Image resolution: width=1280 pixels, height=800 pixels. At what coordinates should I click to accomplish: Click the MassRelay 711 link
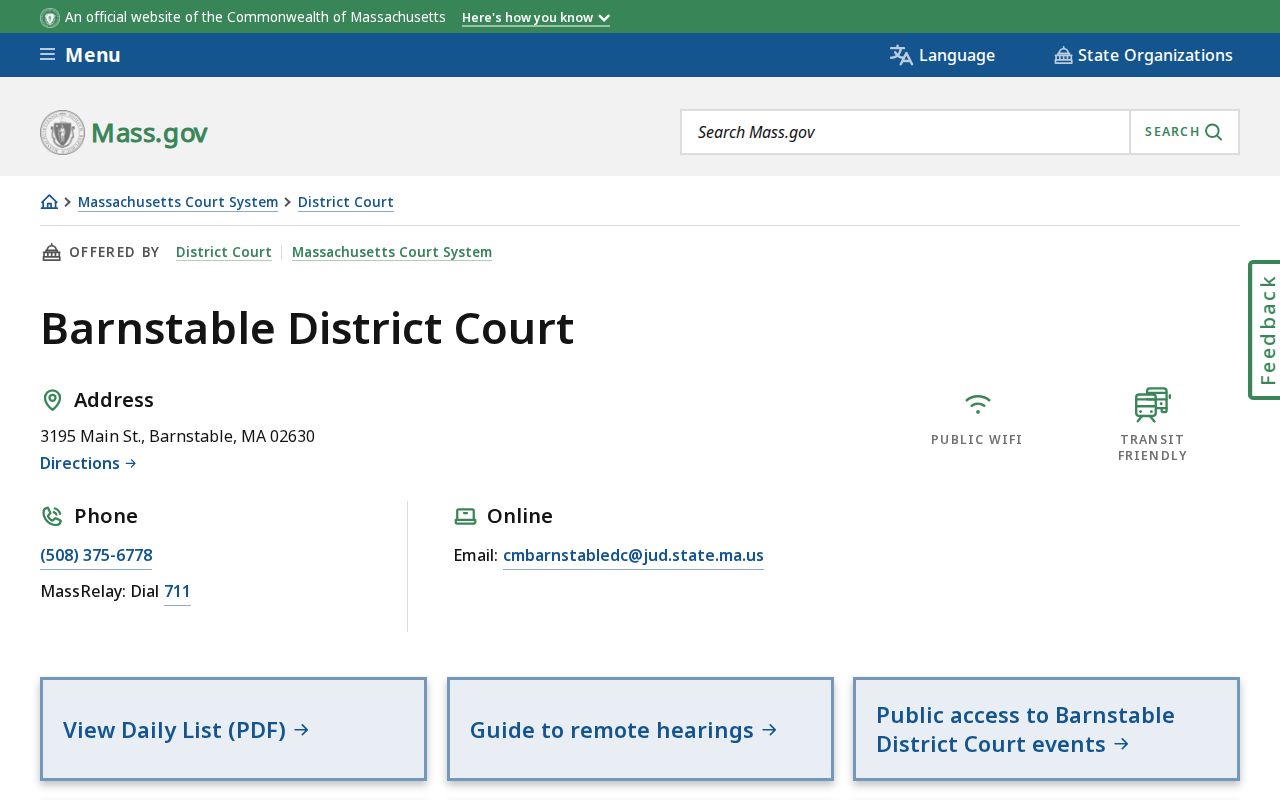pos(177,591)
